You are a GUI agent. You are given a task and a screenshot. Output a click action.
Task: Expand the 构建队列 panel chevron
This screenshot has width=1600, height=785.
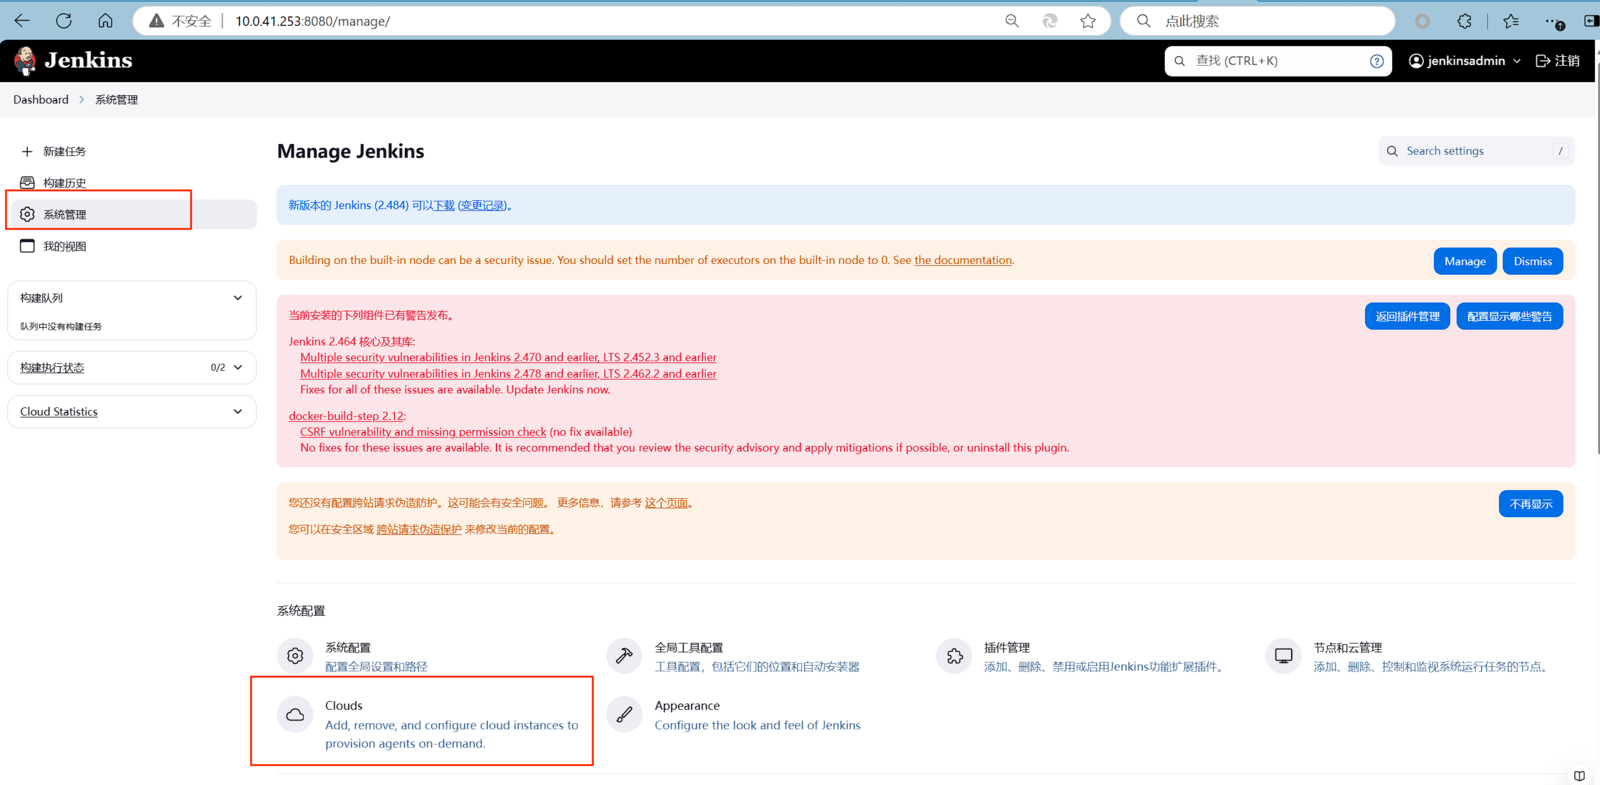click(x=238, y=298)
